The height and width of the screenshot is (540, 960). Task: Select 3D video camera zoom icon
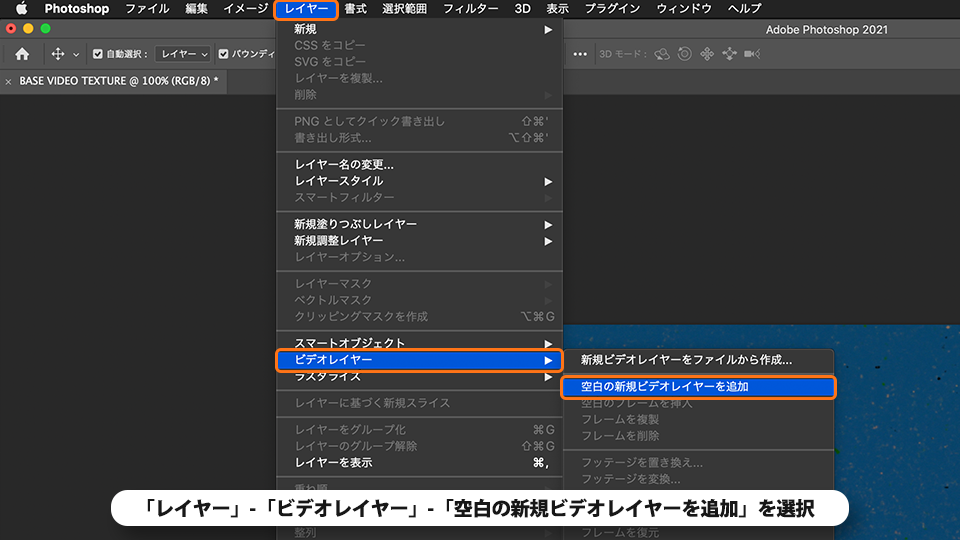click(752, 54)
